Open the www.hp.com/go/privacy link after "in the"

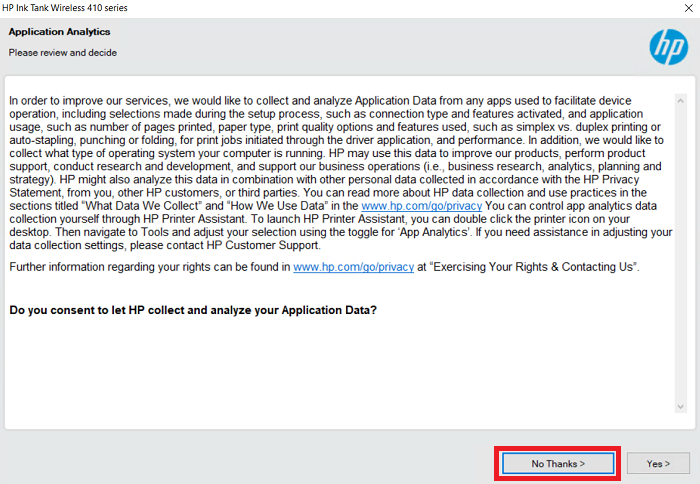(421, 206)
